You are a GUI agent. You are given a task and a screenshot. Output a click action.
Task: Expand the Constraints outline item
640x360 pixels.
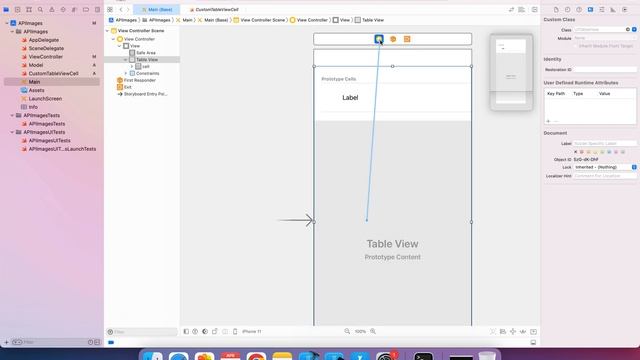126,73
